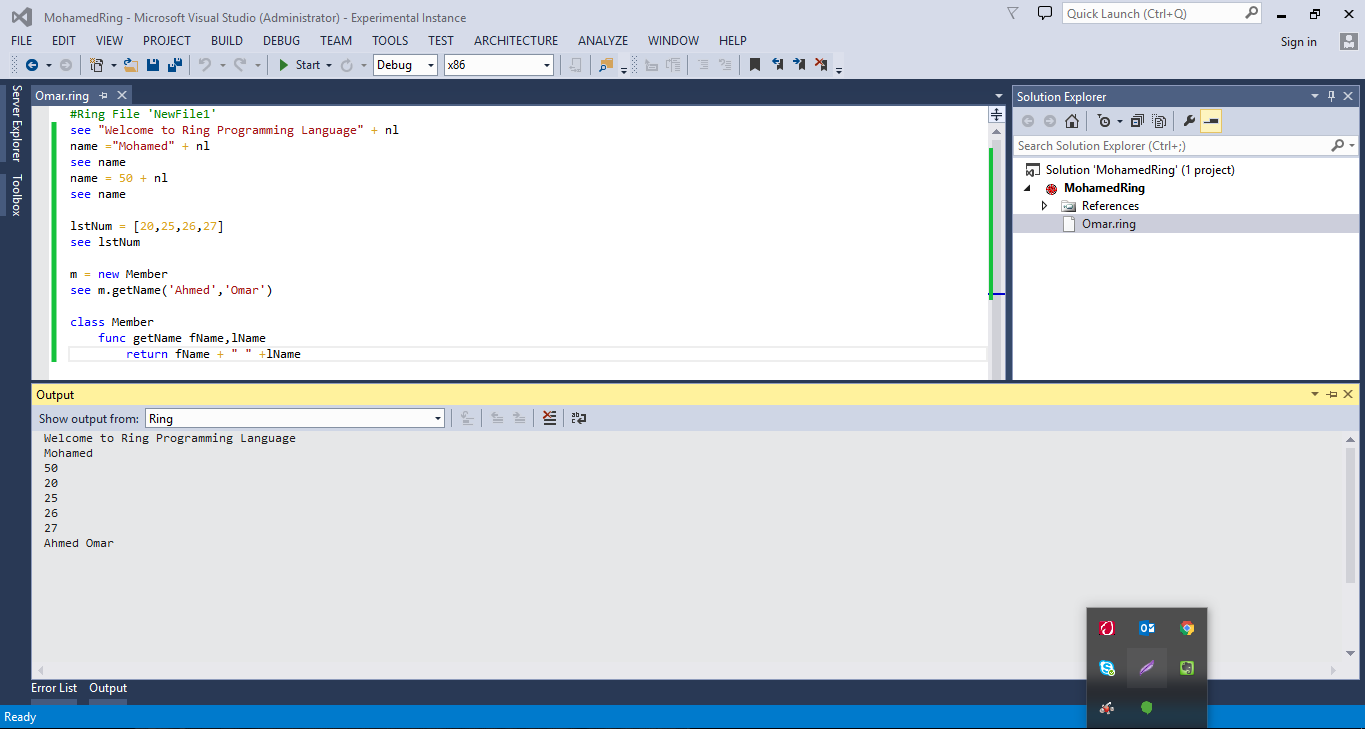This screenshot has width=1365, height=729.
Task: Open Solution Explorer Properties with the wrench icon
Action: (1189, 120)
